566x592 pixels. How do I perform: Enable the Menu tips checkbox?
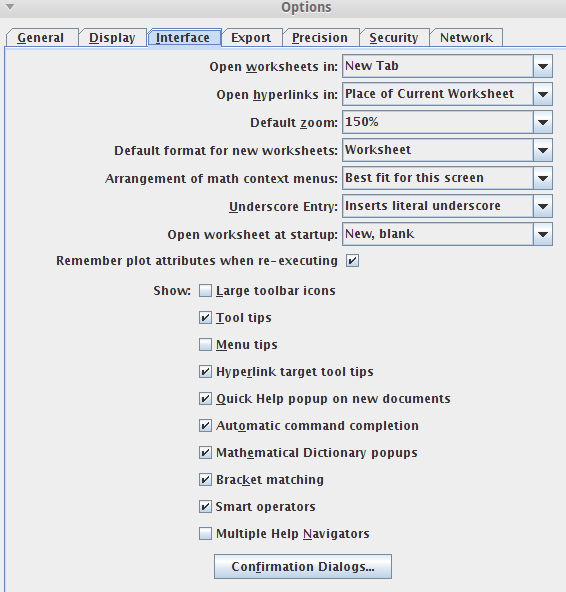click(205, 345)
